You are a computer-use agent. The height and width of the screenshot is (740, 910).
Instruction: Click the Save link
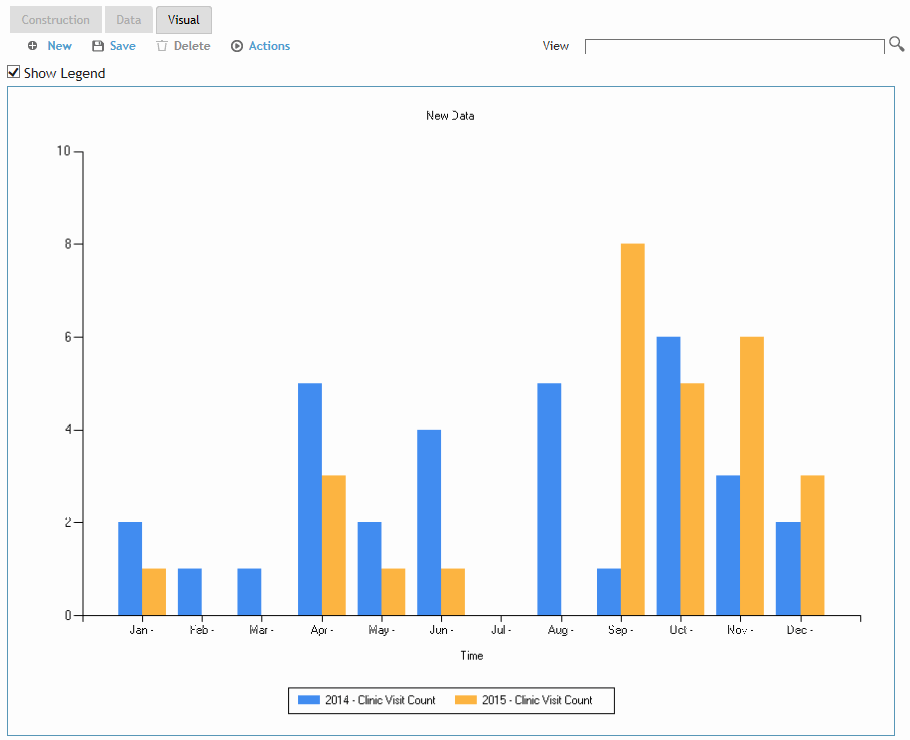(x=122, y=46)
